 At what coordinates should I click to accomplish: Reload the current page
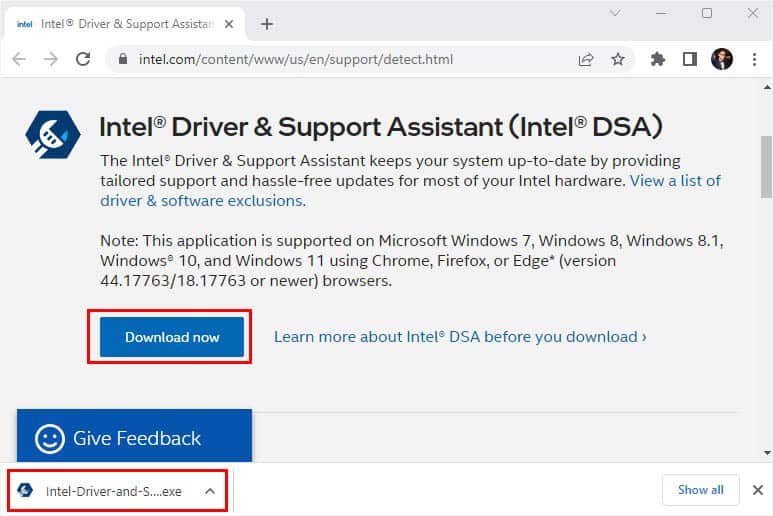tap(83, 59)
